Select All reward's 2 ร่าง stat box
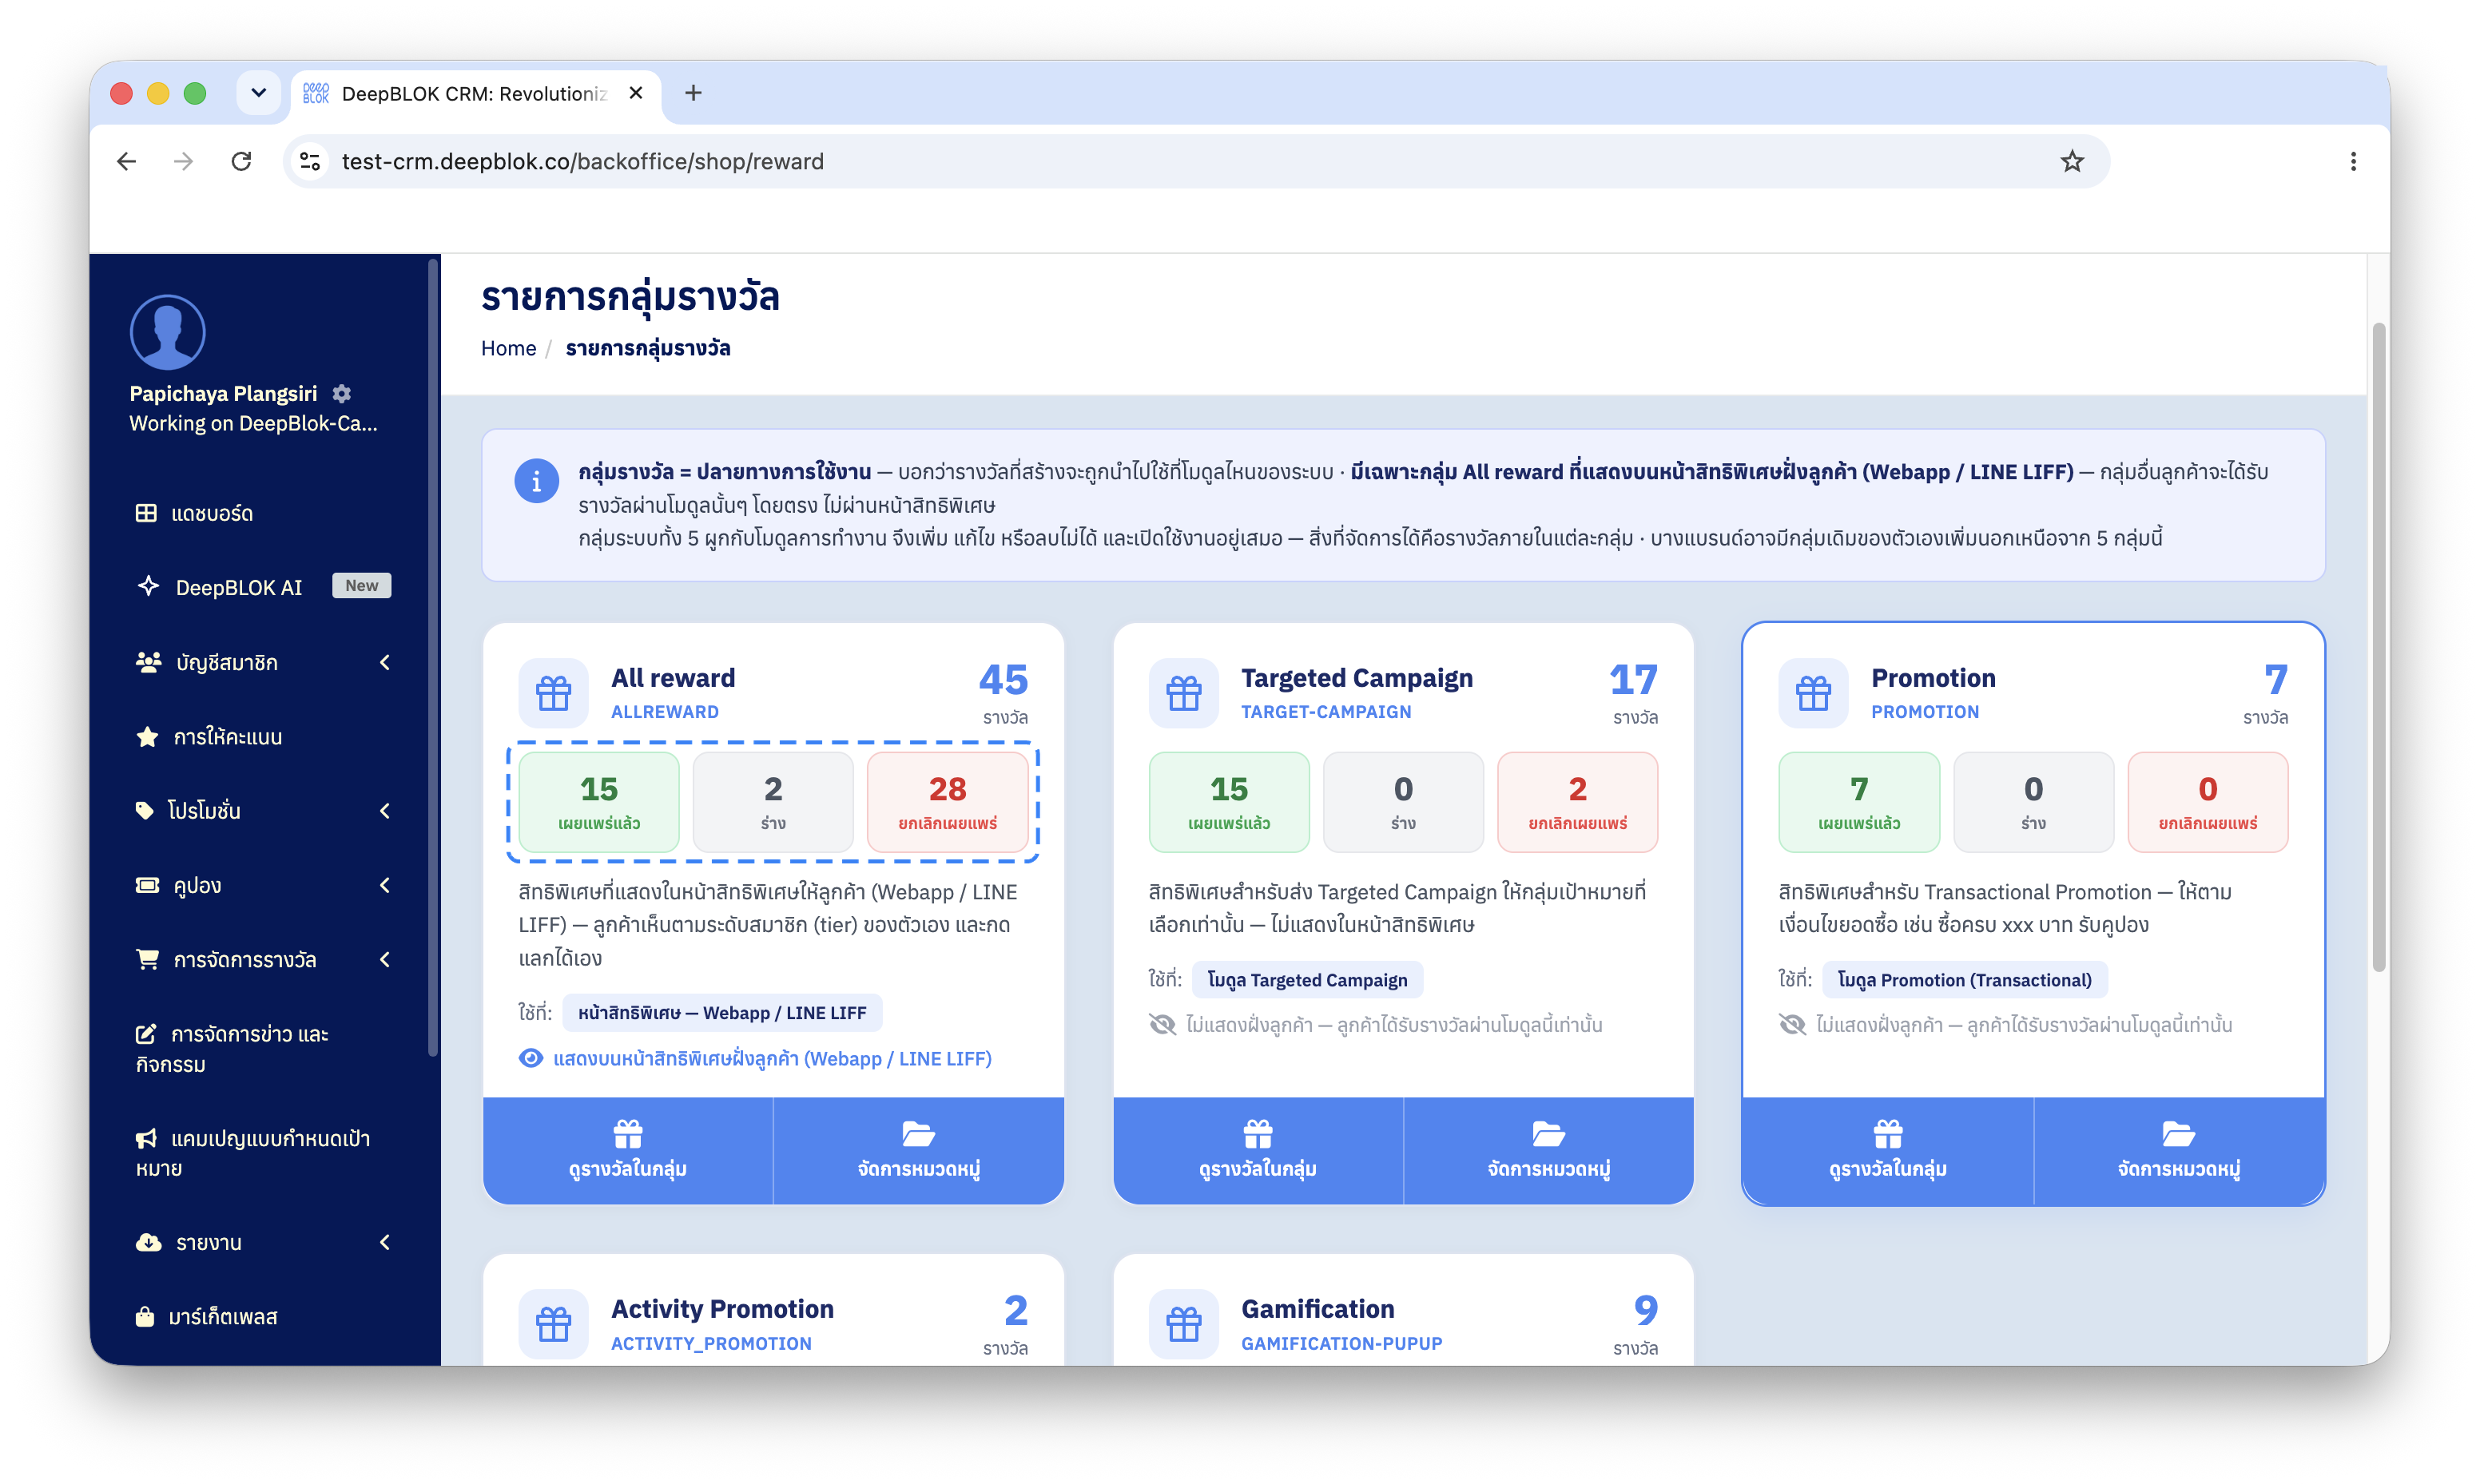This screenshot has height=1484, width=2480. click(x=773, y=802)
